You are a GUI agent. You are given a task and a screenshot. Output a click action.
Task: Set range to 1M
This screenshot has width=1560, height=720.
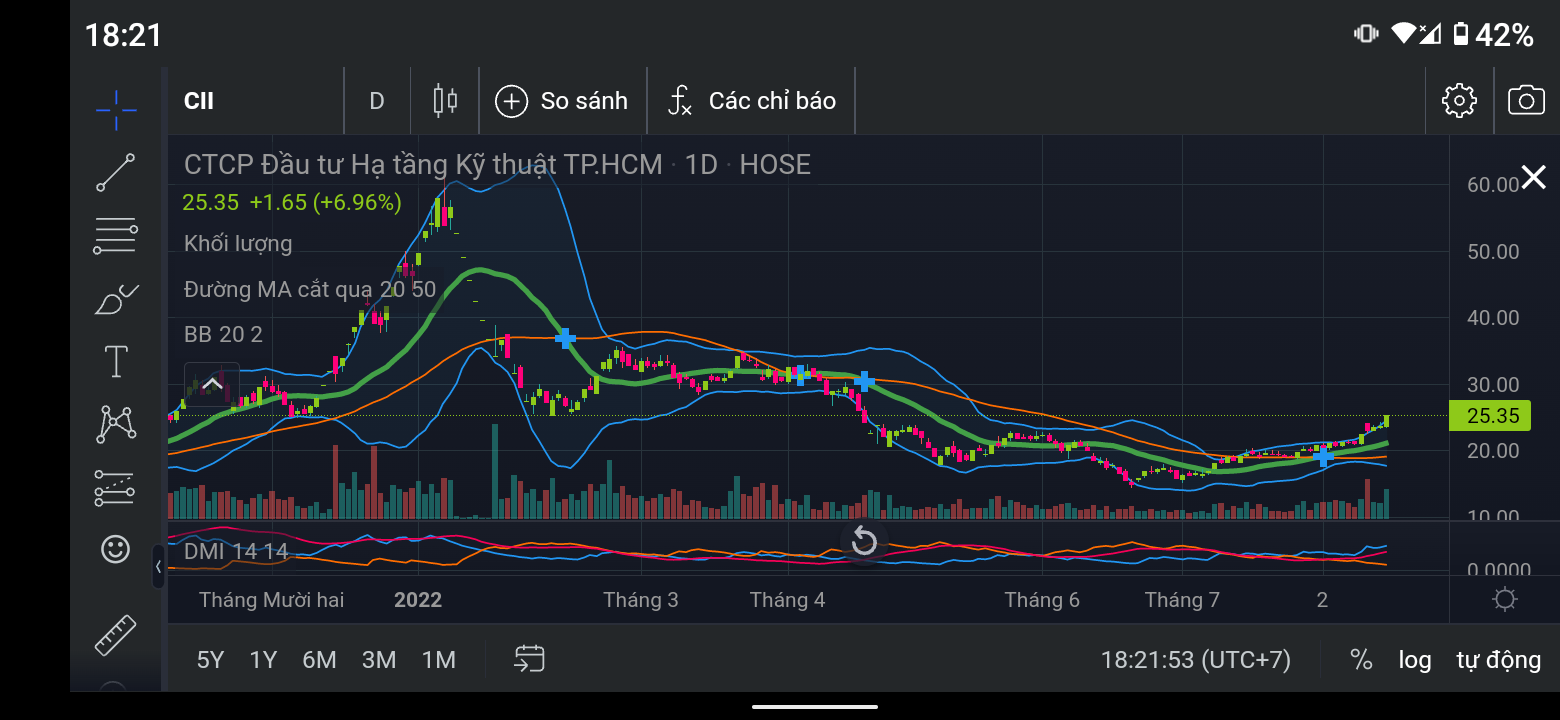[438, 660]
